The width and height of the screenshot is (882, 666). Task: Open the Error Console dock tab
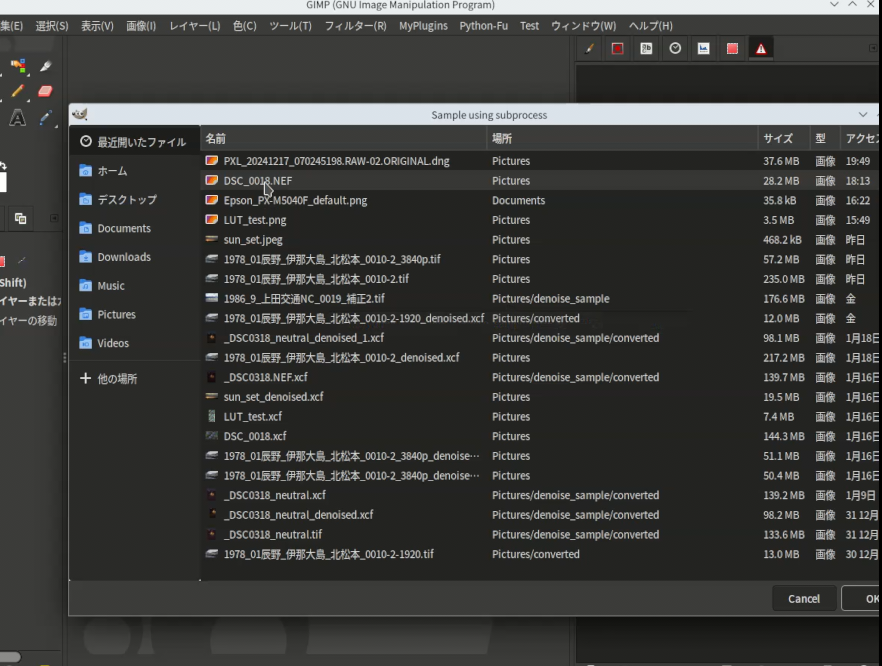click(x=760, y=49)
